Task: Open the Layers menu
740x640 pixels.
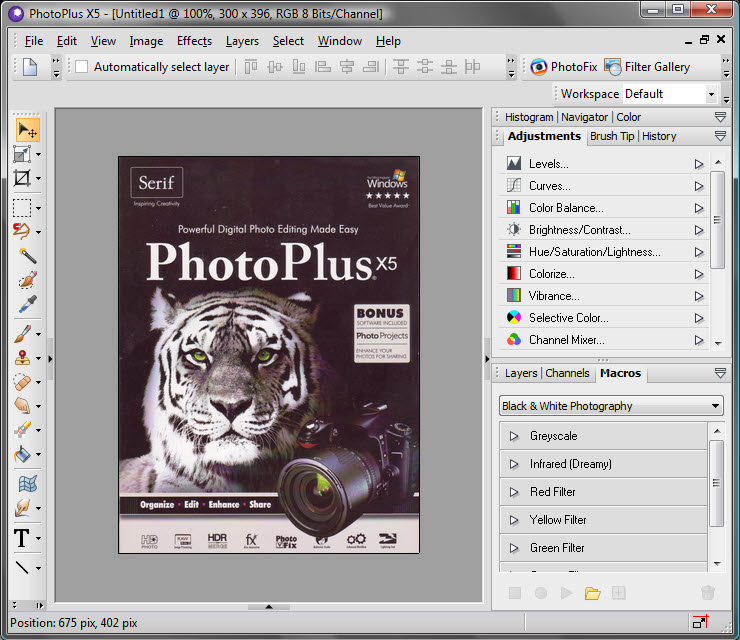Action: point(242,41)
